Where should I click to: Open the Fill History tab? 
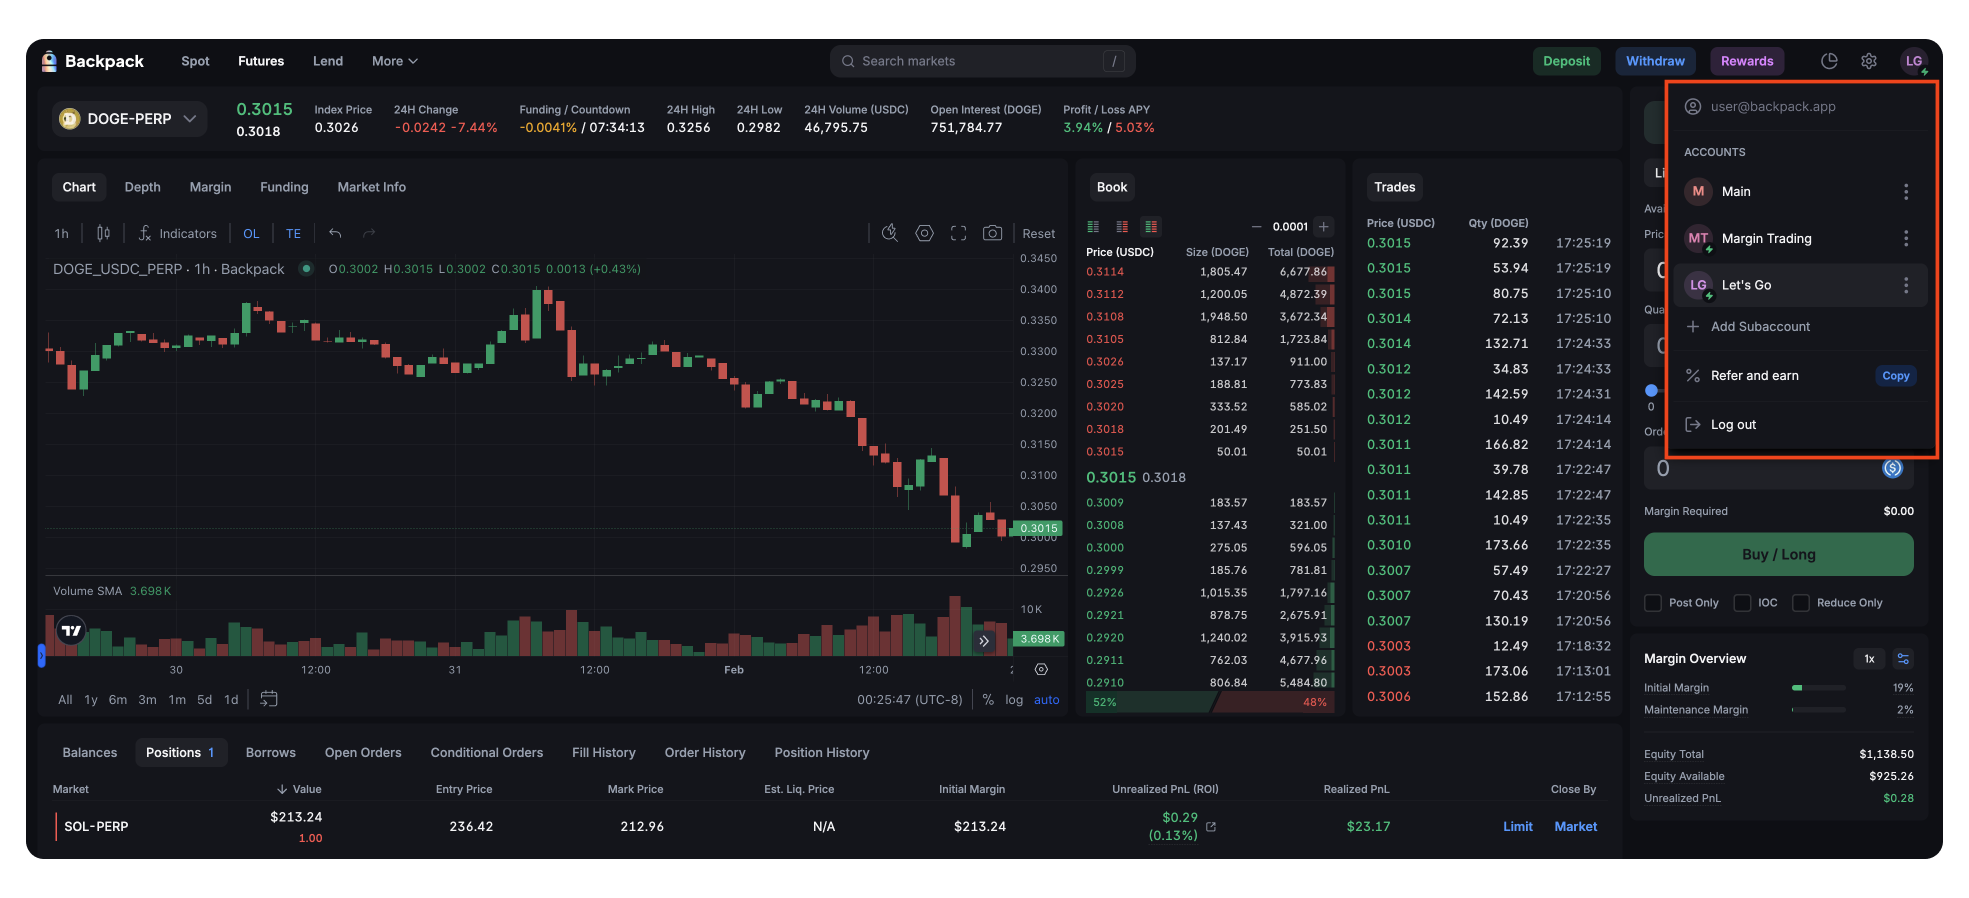pyautogui.click(x=603, y=752)
